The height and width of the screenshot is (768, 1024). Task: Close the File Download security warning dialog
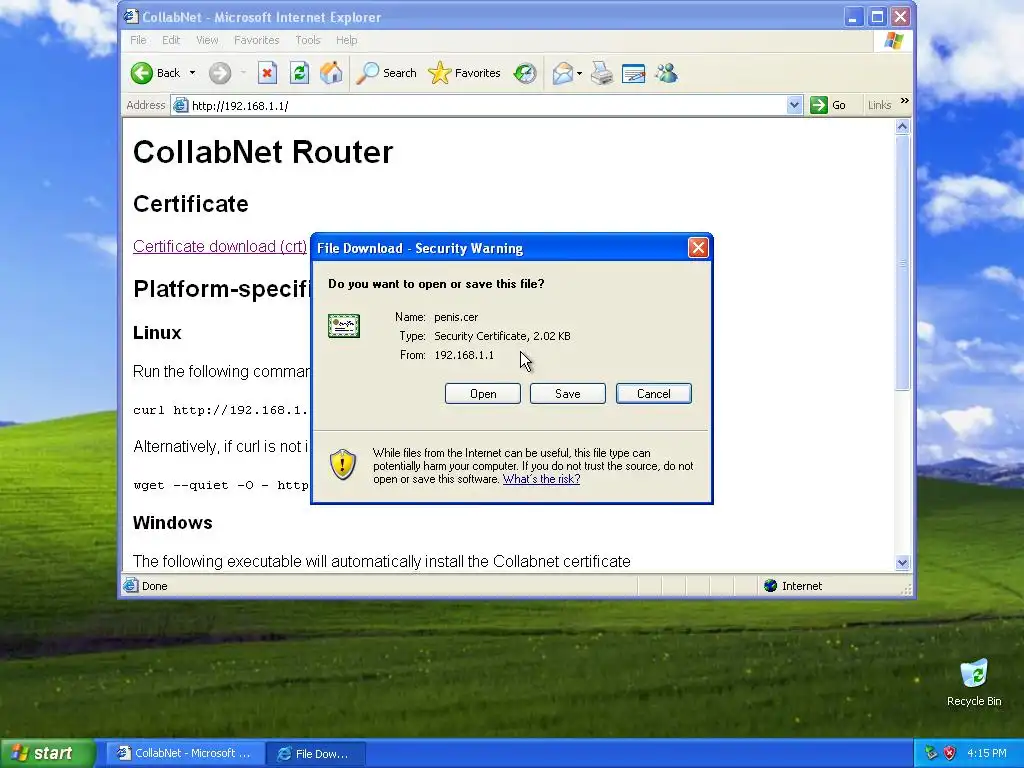pyautogui.click(x=698, y=248)
